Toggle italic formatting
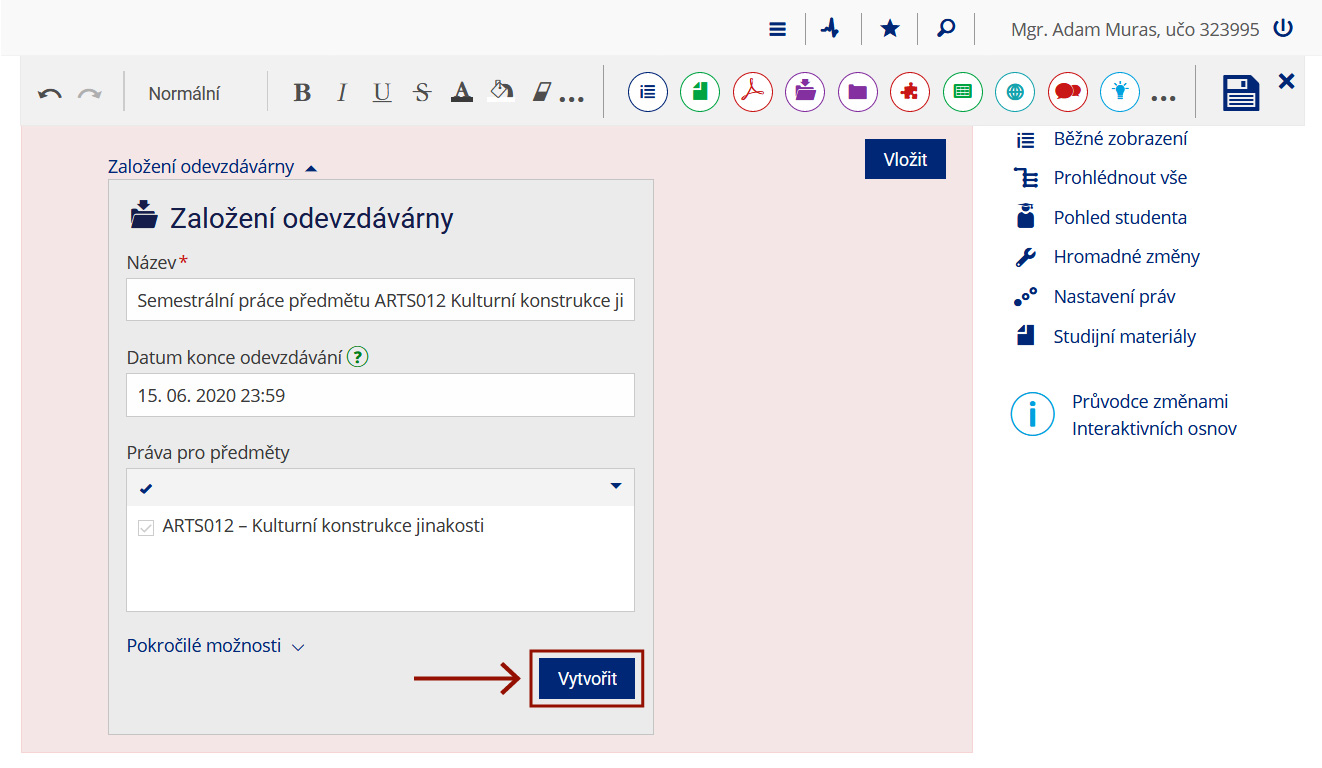The width and height of the screenshot is (1322, 768). (341, 93)
